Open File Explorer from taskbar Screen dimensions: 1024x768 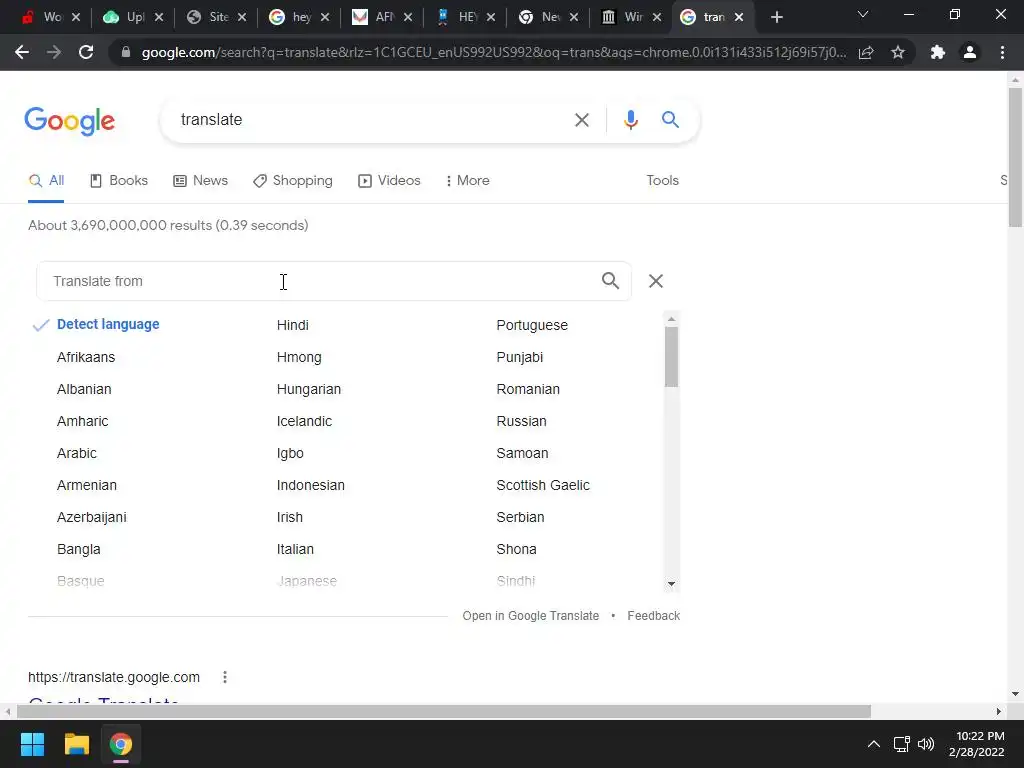[76, 744]
